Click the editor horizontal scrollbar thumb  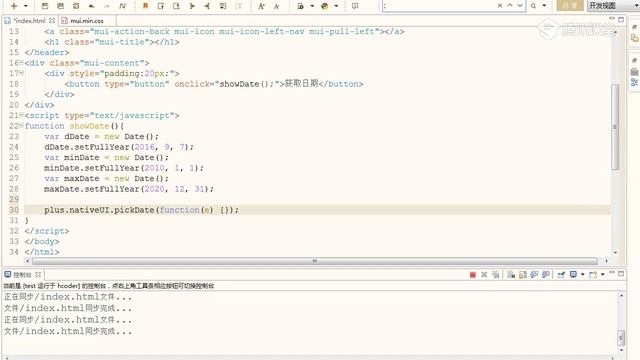click(315, 261)
